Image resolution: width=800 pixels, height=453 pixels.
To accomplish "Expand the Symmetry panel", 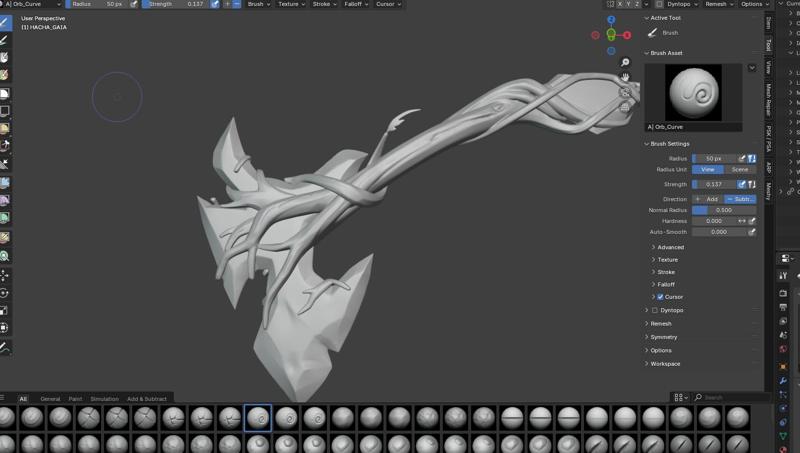I will 663,337.
